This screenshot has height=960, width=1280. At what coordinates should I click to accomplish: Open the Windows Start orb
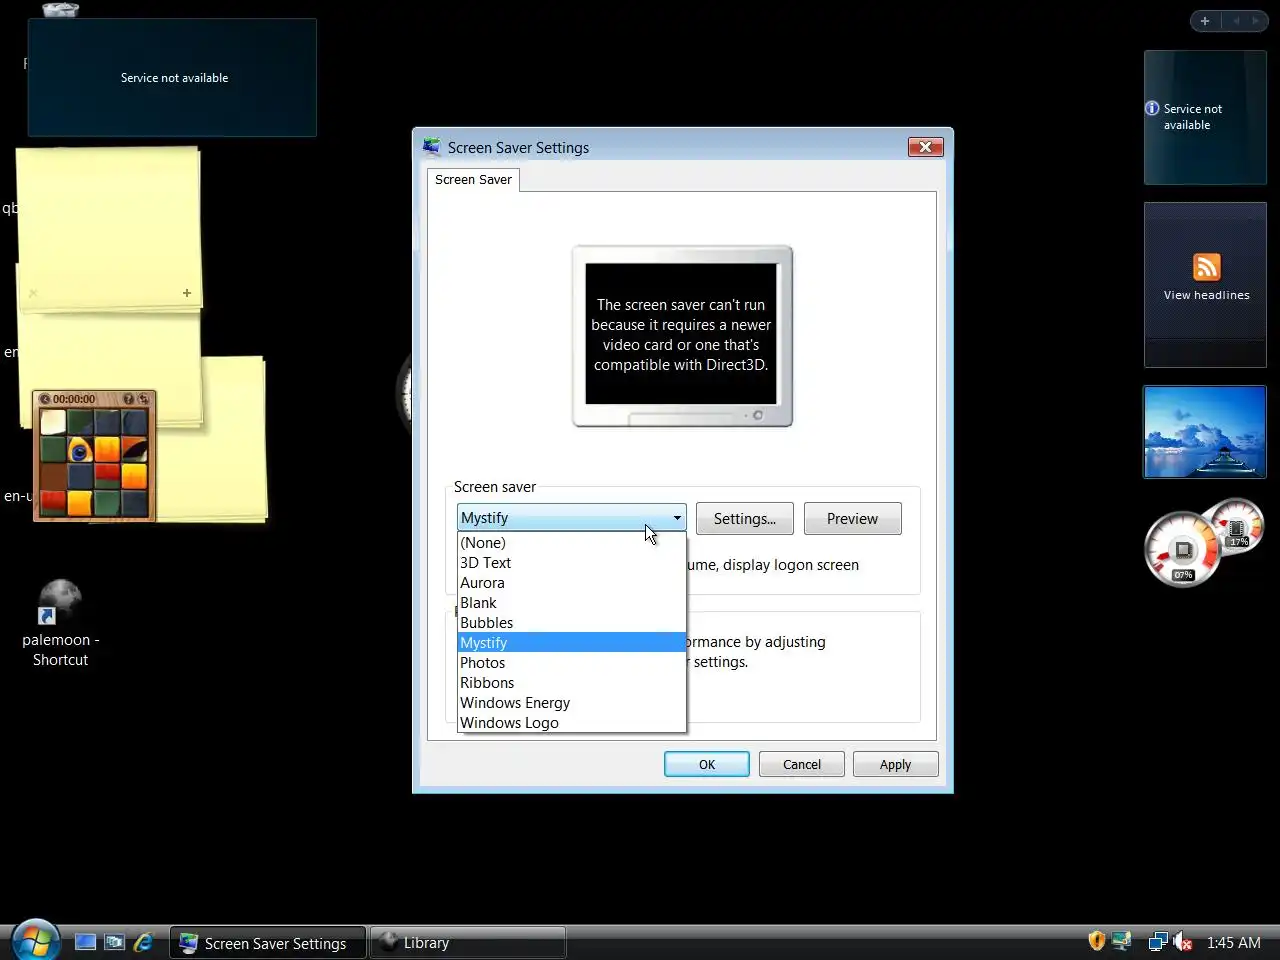click(35, 940)
